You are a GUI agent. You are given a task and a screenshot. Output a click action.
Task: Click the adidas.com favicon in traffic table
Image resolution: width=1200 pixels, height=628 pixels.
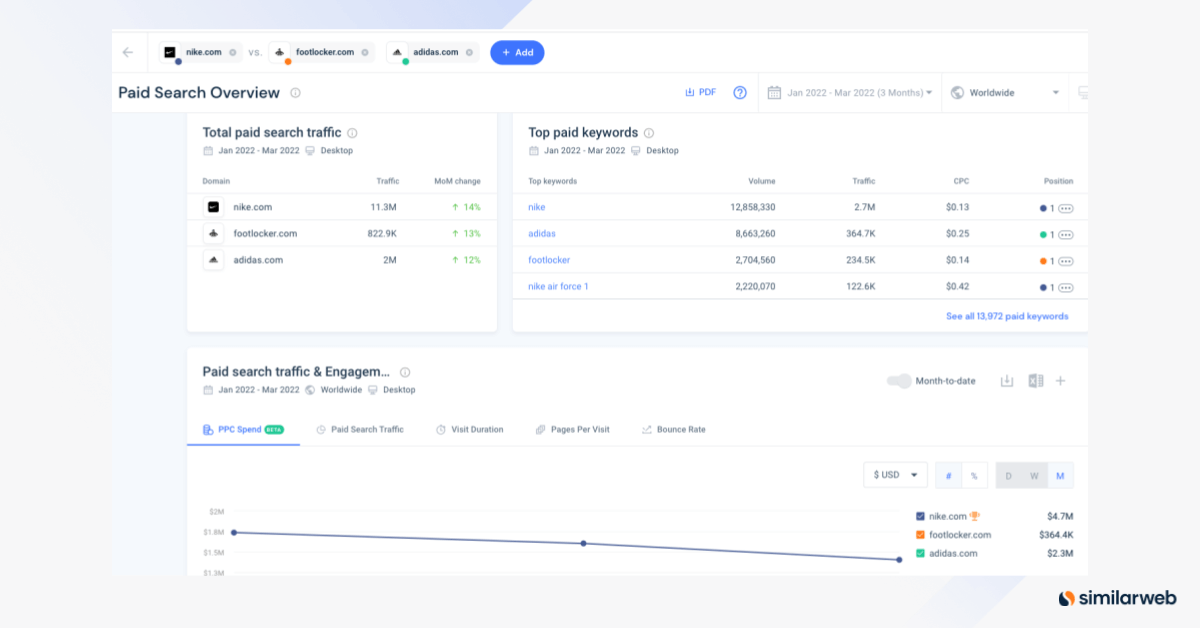click(x=213, y=259)
